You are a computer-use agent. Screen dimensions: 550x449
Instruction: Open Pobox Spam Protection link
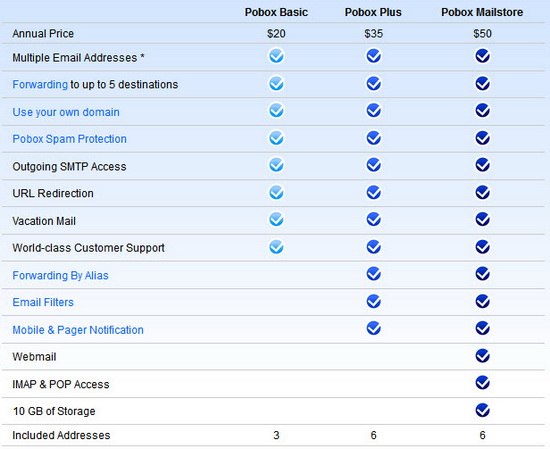(69, 139)
